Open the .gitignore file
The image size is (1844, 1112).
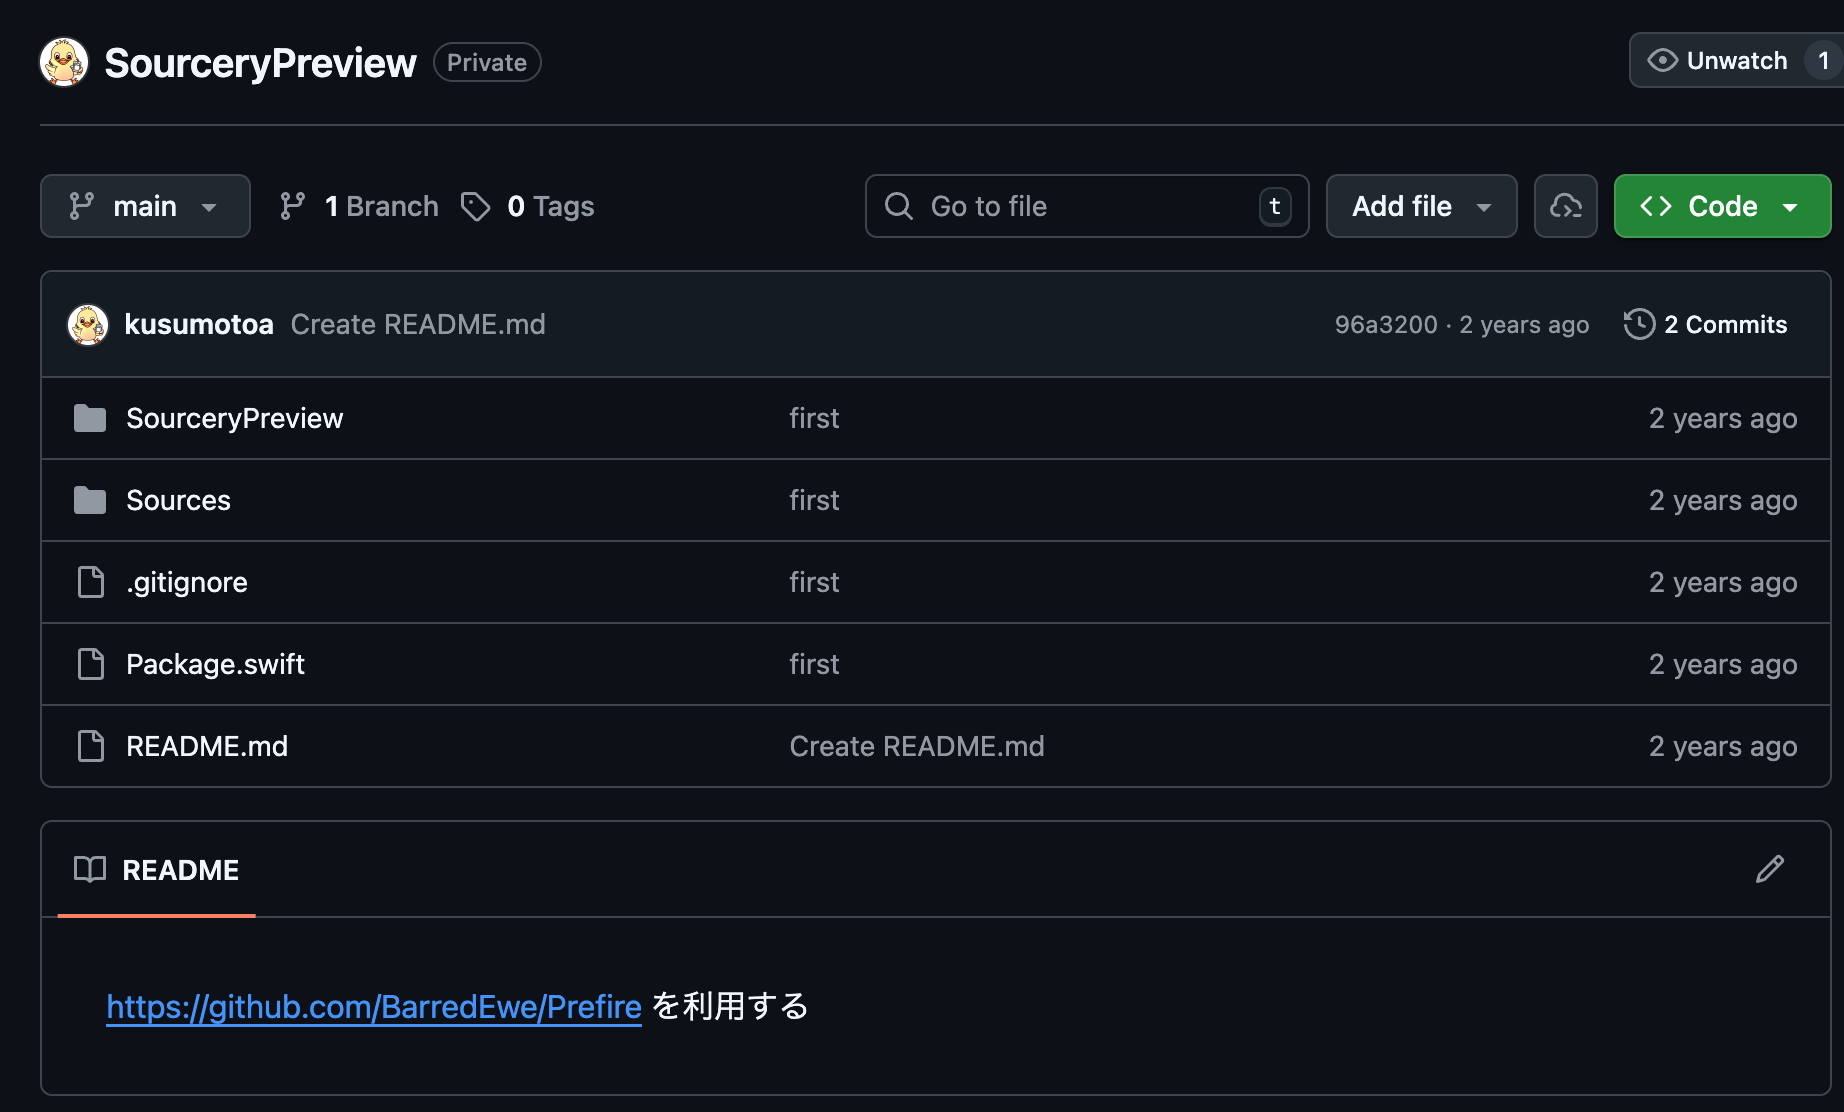pos(187,582)
